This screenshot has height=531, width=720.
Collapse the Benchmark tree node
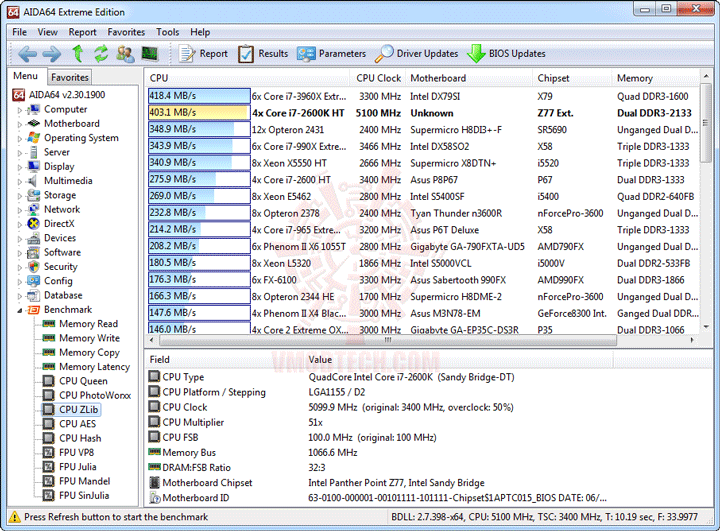point(20,311)
